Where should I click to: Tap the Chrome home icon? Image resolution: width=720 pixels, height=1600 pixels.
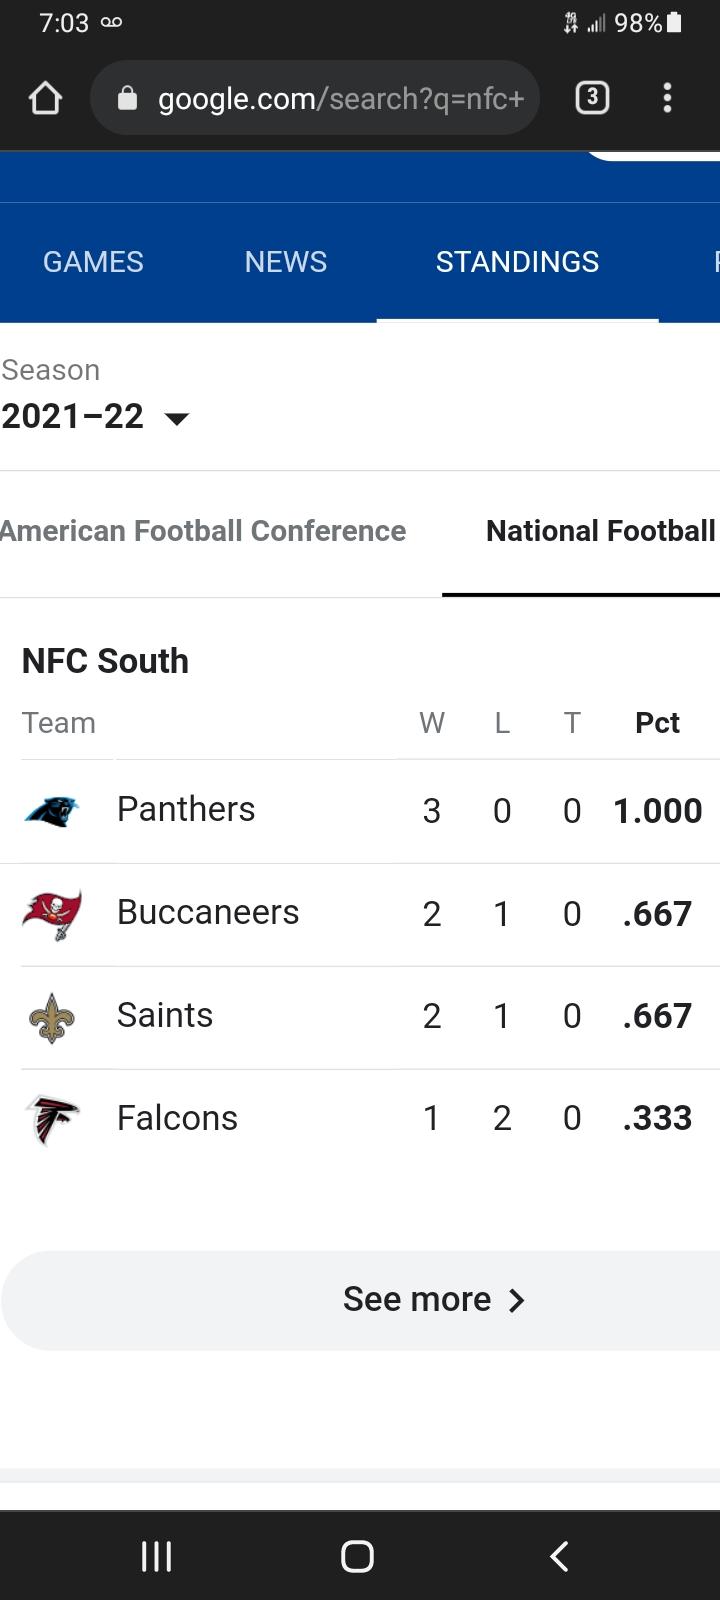(46, 98)
